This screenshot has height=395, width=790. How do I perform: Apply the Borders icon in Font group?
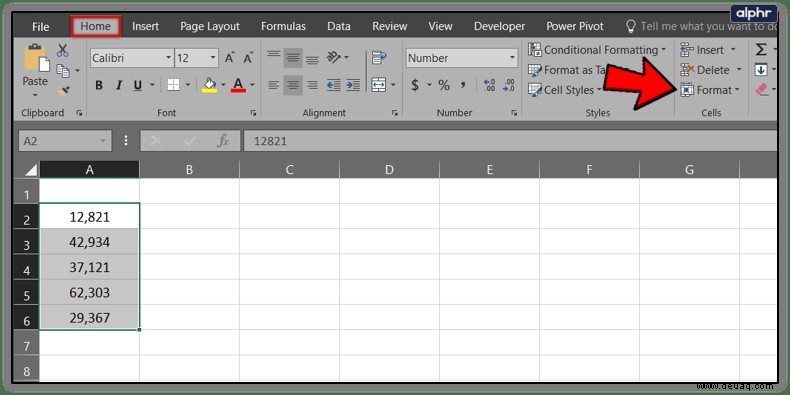(173, 85)
